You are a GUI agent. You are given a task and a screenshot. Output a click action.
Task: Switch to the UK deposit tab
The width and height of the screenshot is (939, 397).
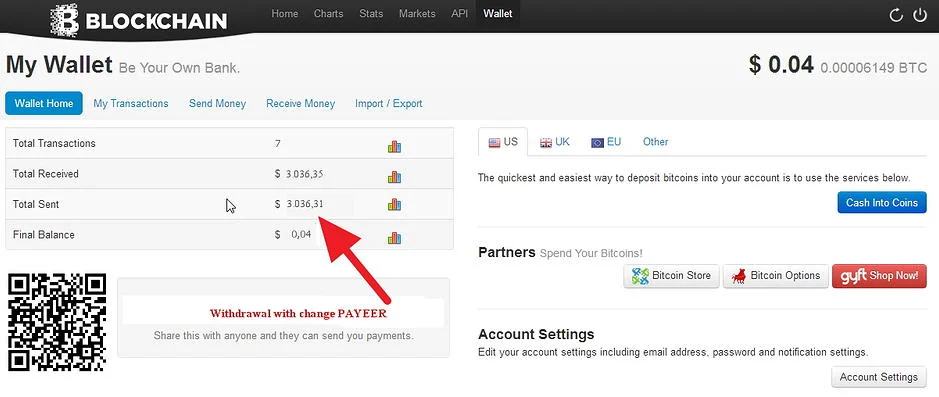[555, 142]
